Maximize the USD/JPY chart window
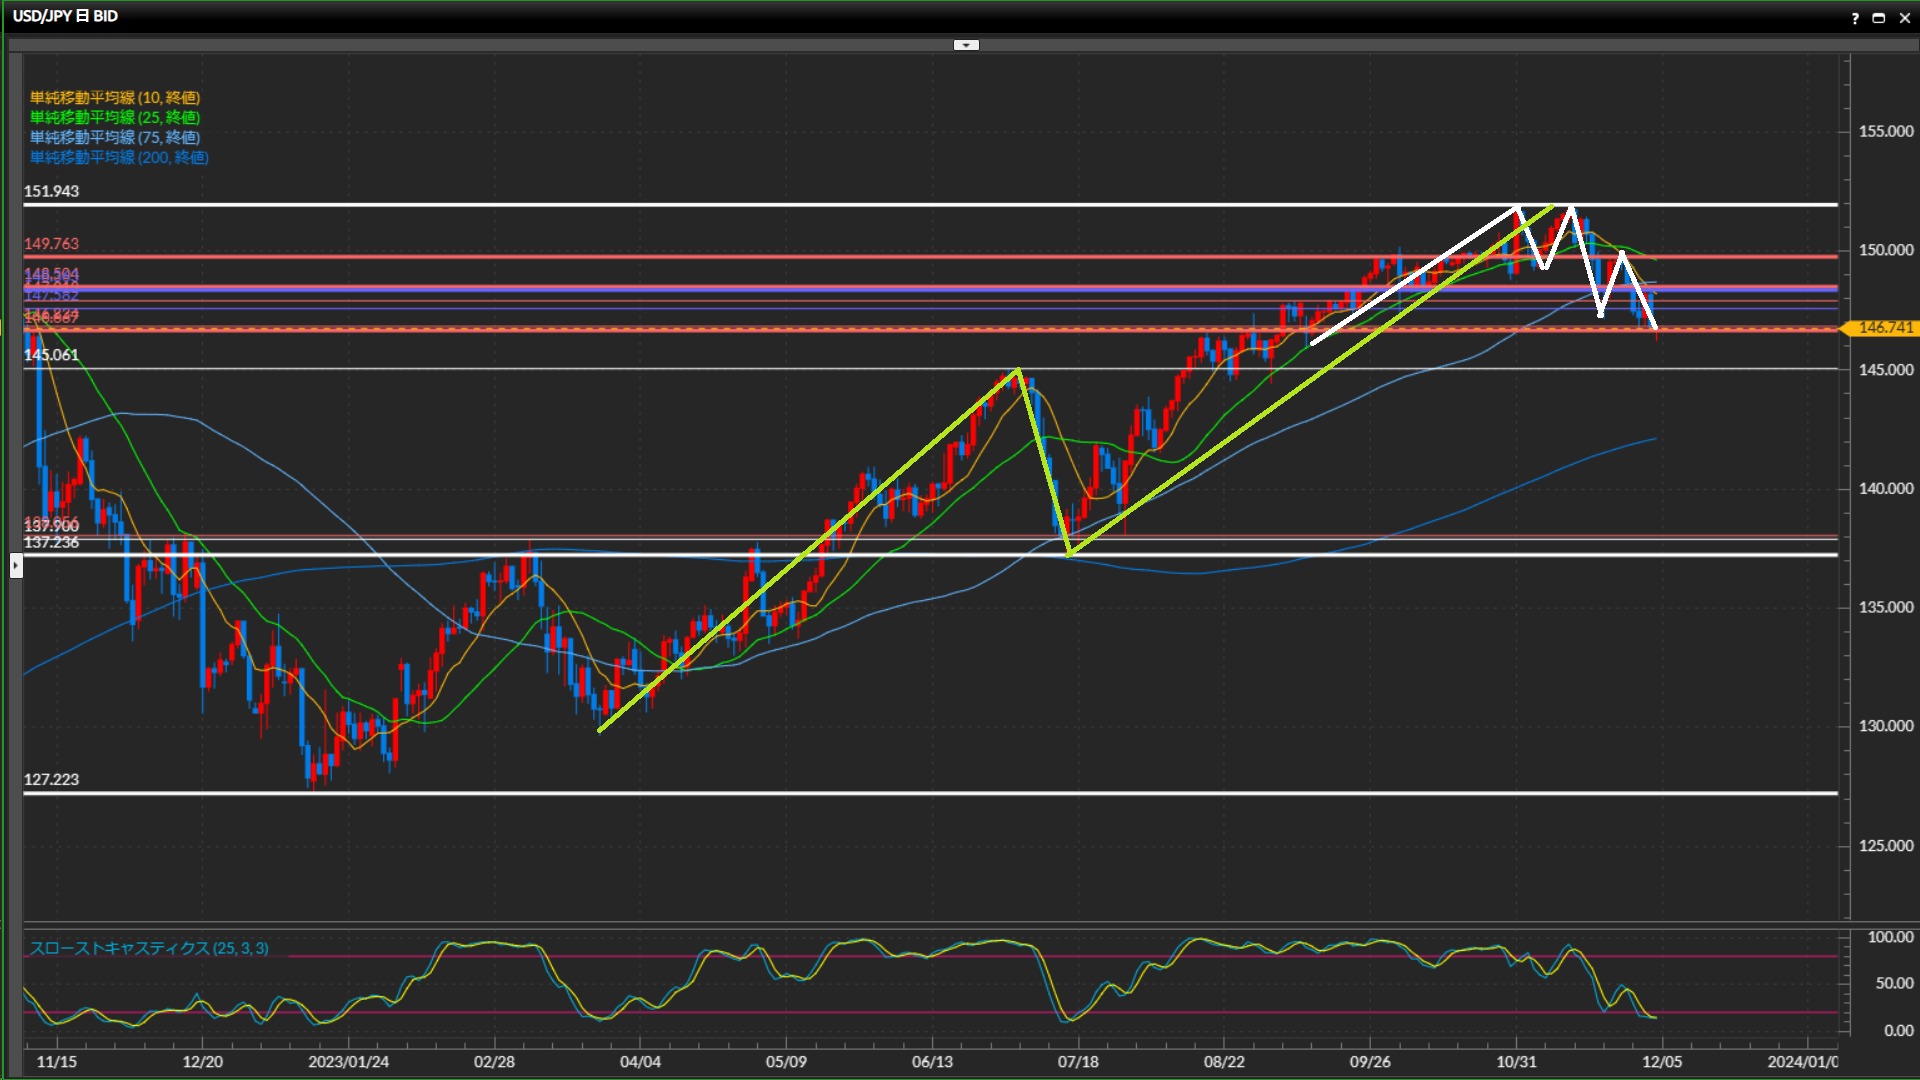Screen dimensions: 1920x1080 [1878, 18]
